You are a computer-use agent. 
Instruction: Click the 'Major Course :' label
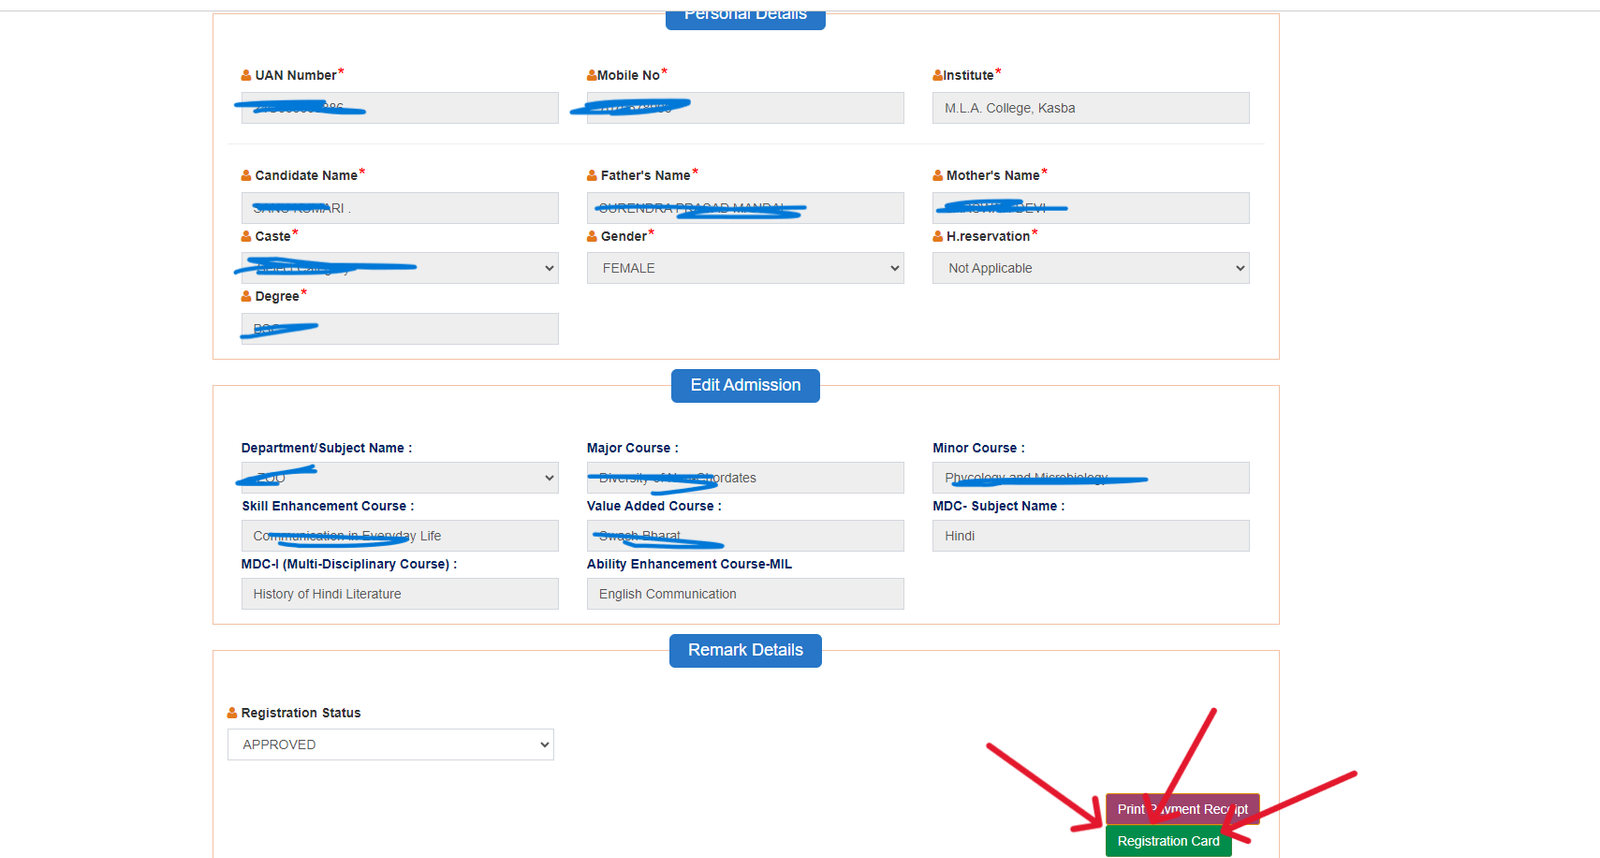coord(632,448)
